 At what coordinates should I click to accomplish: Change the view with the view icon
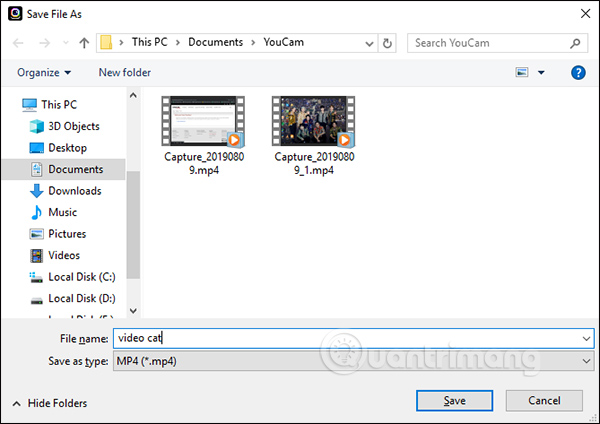[x=522, y=72]
